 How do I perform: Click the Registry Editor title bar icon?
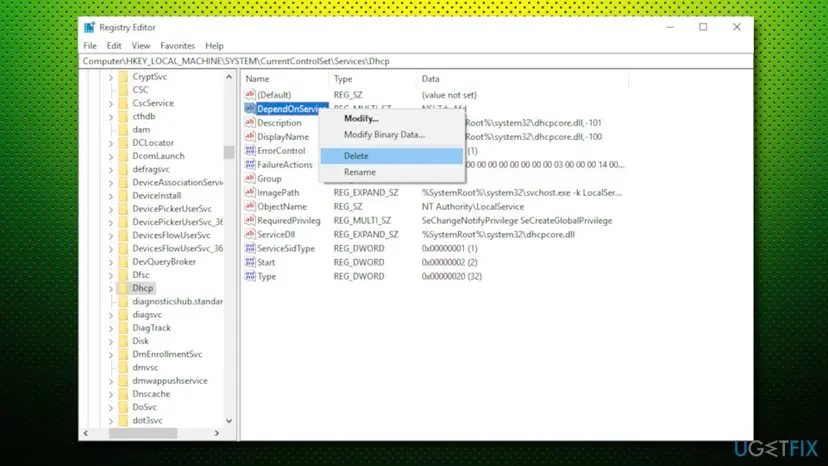pyautogui.click(x=89, y=27)
